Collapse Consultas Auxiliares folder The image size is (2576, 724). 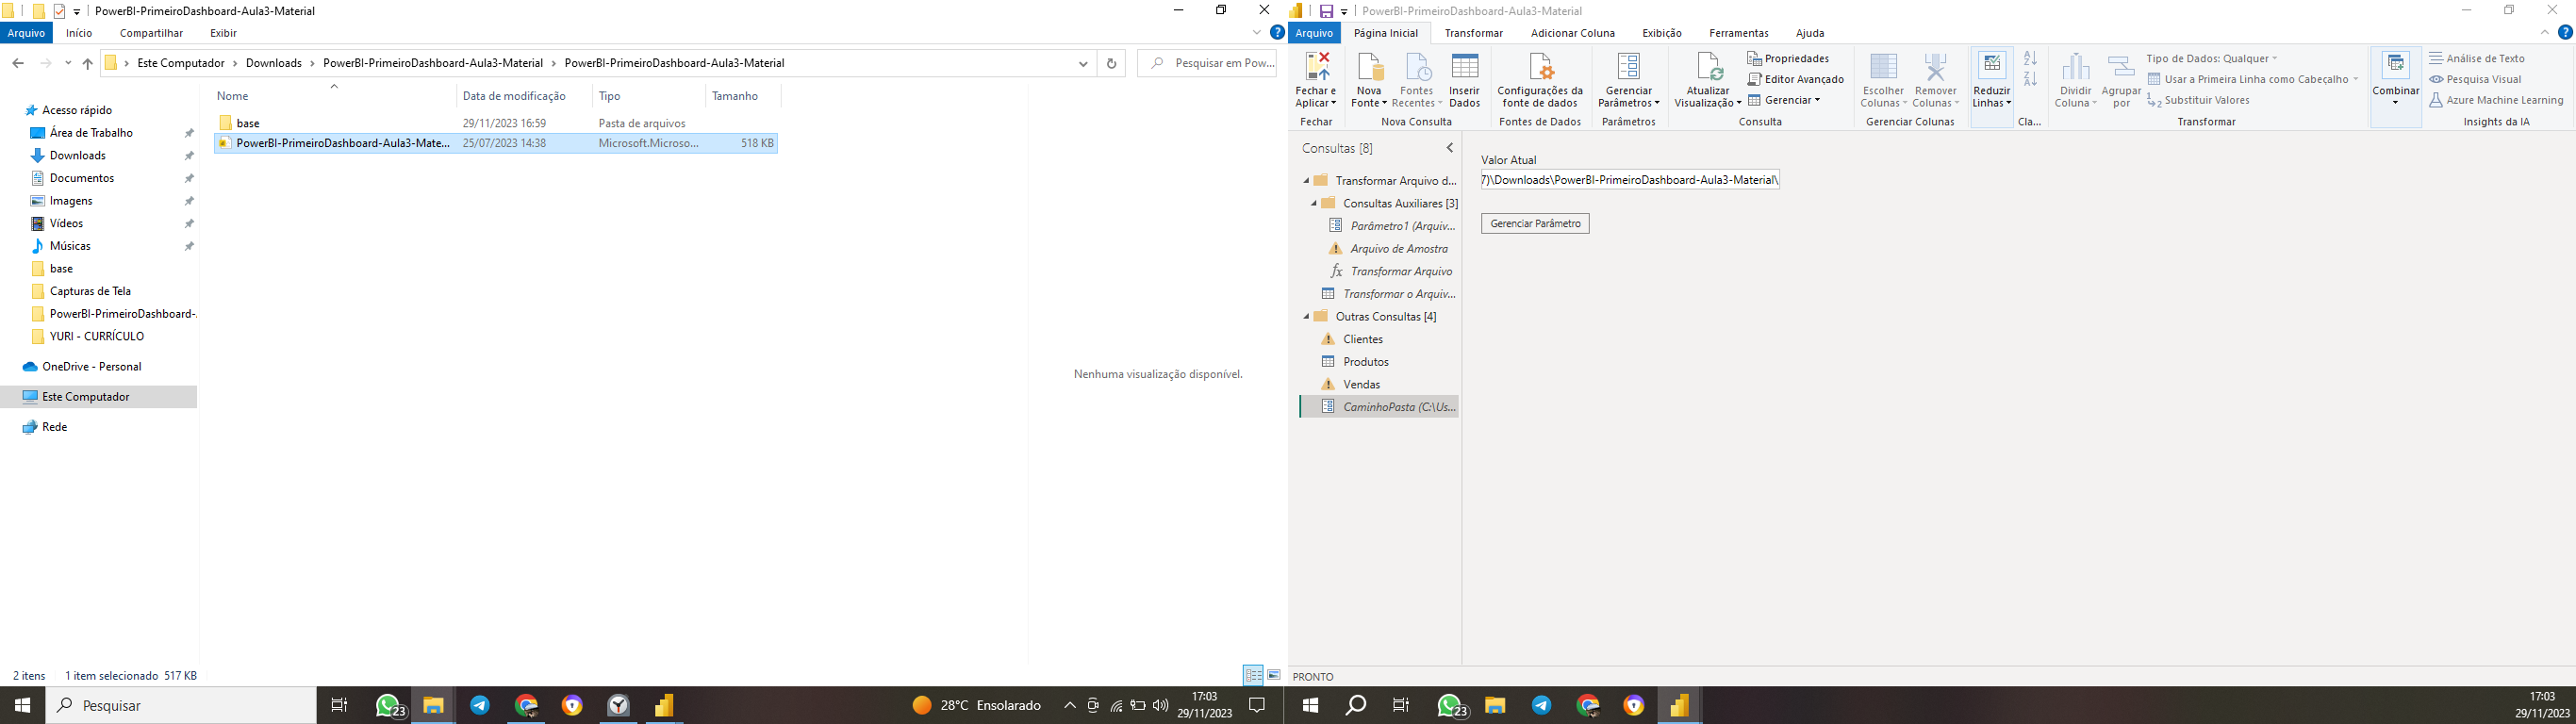point(1314,203)
